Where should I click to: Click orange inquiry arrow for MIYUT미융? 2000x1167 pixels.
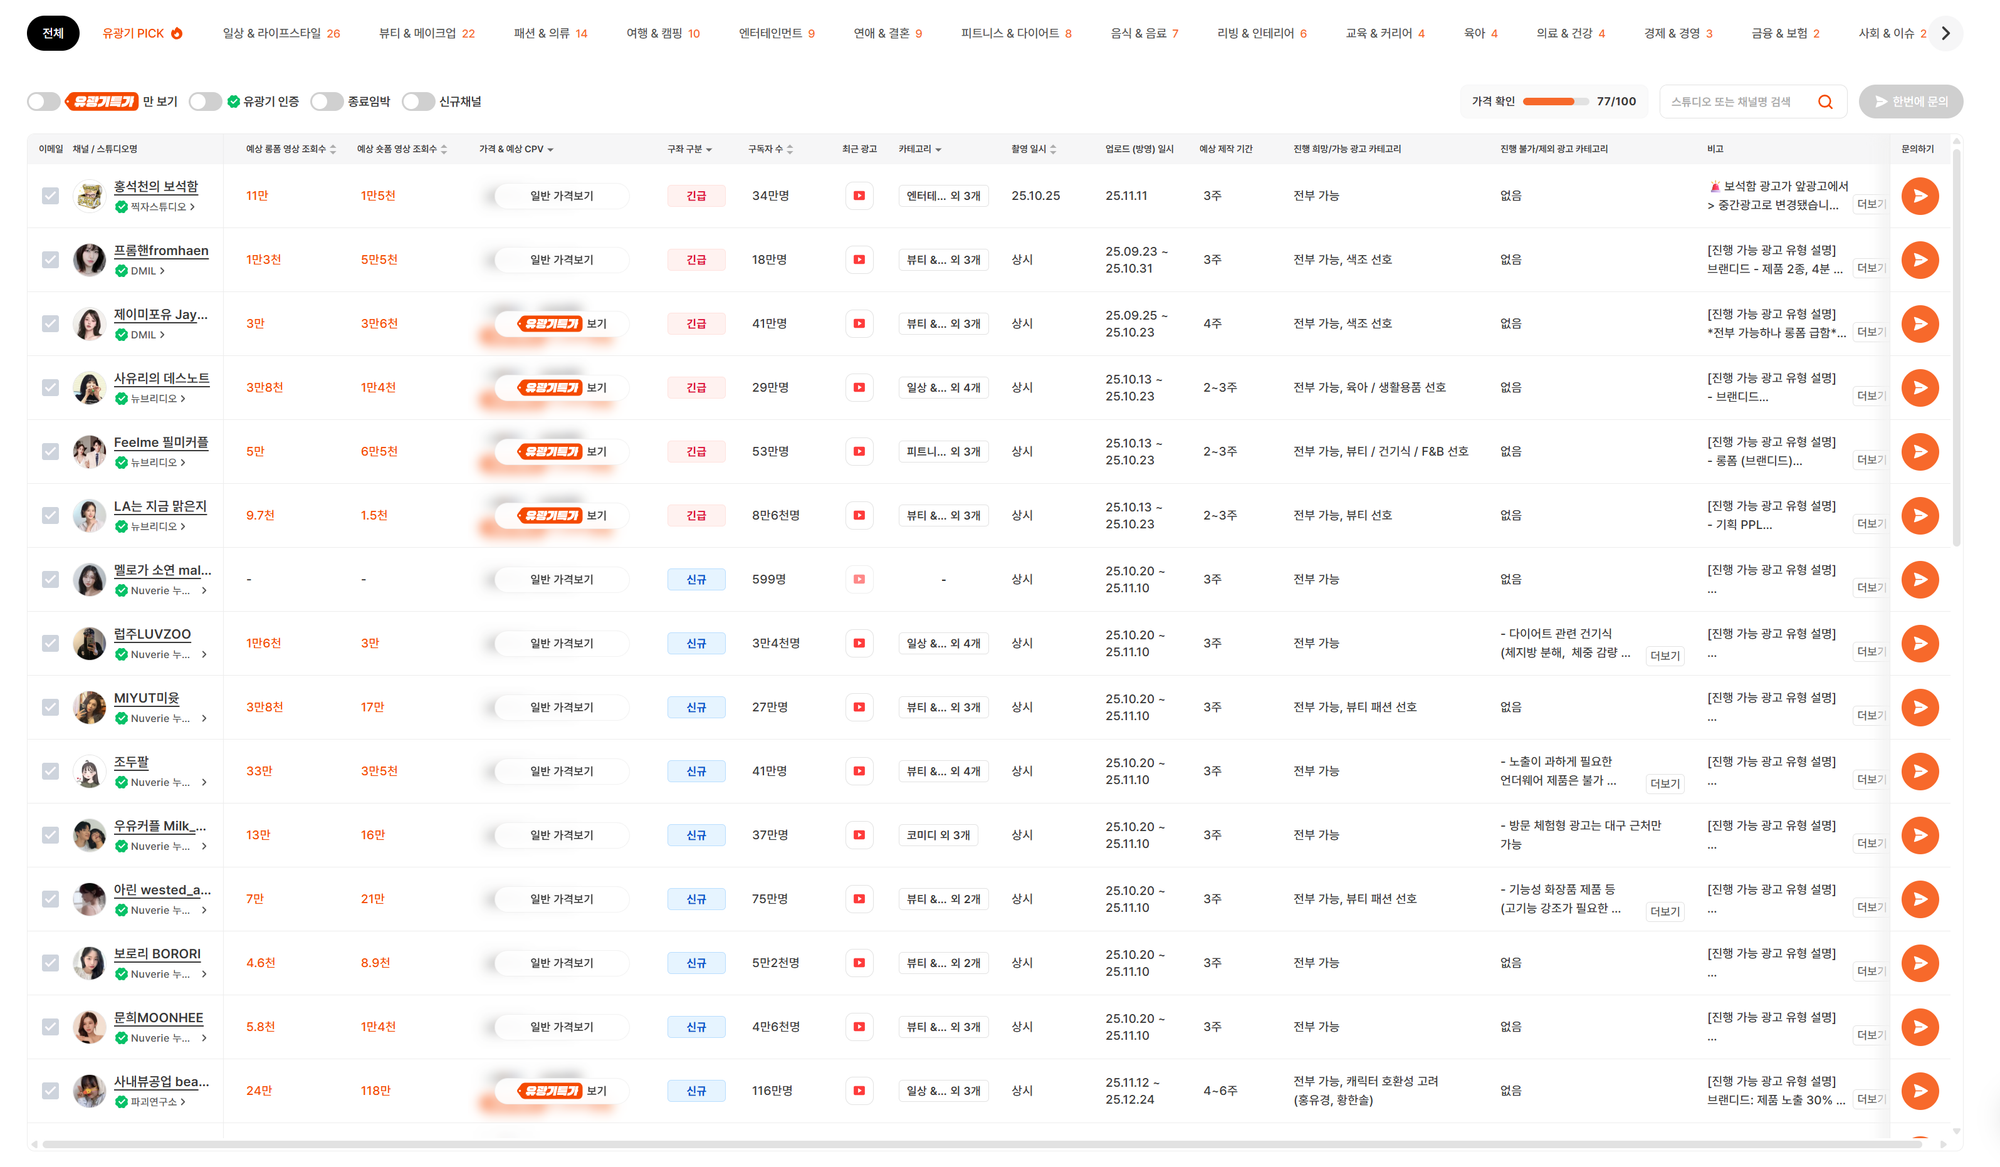pyautogui.click(x=1919, y=707)
